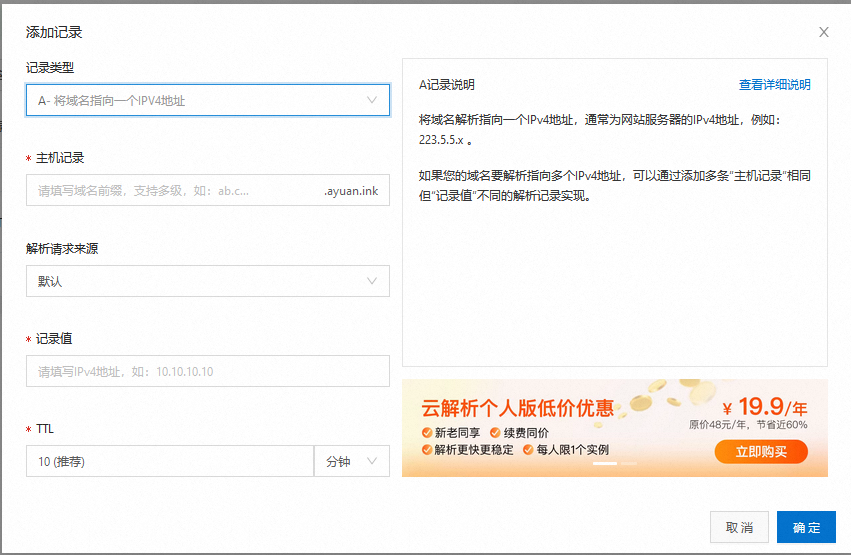Click the 记录值 IPv4 address input field

[208, 371]
